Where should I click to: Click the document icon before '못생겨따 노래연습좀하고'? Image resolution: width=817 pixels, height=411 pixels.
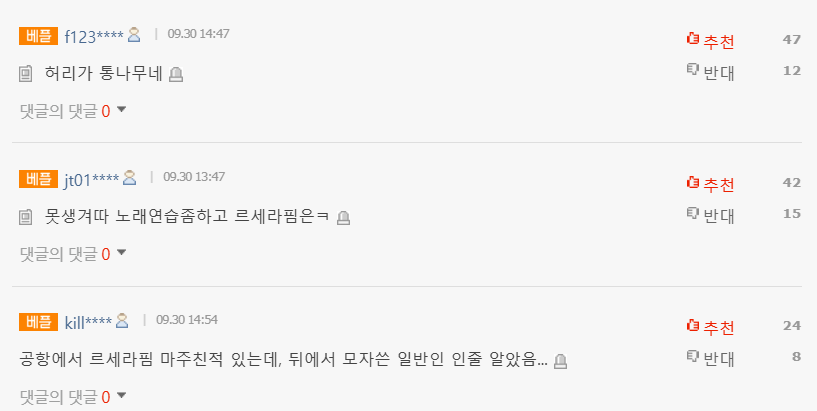click(x=26, y=217)
